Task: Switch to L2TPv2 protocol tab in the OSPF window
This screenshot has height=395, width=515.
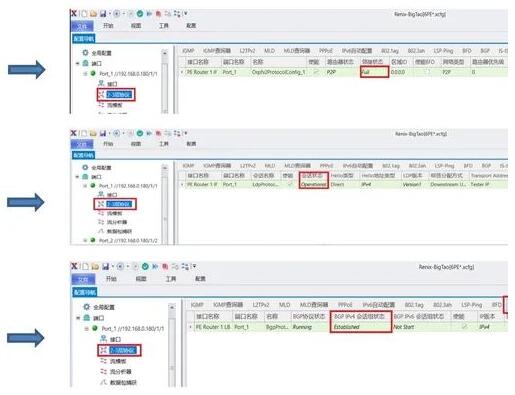Action: (x=247, y=51)
